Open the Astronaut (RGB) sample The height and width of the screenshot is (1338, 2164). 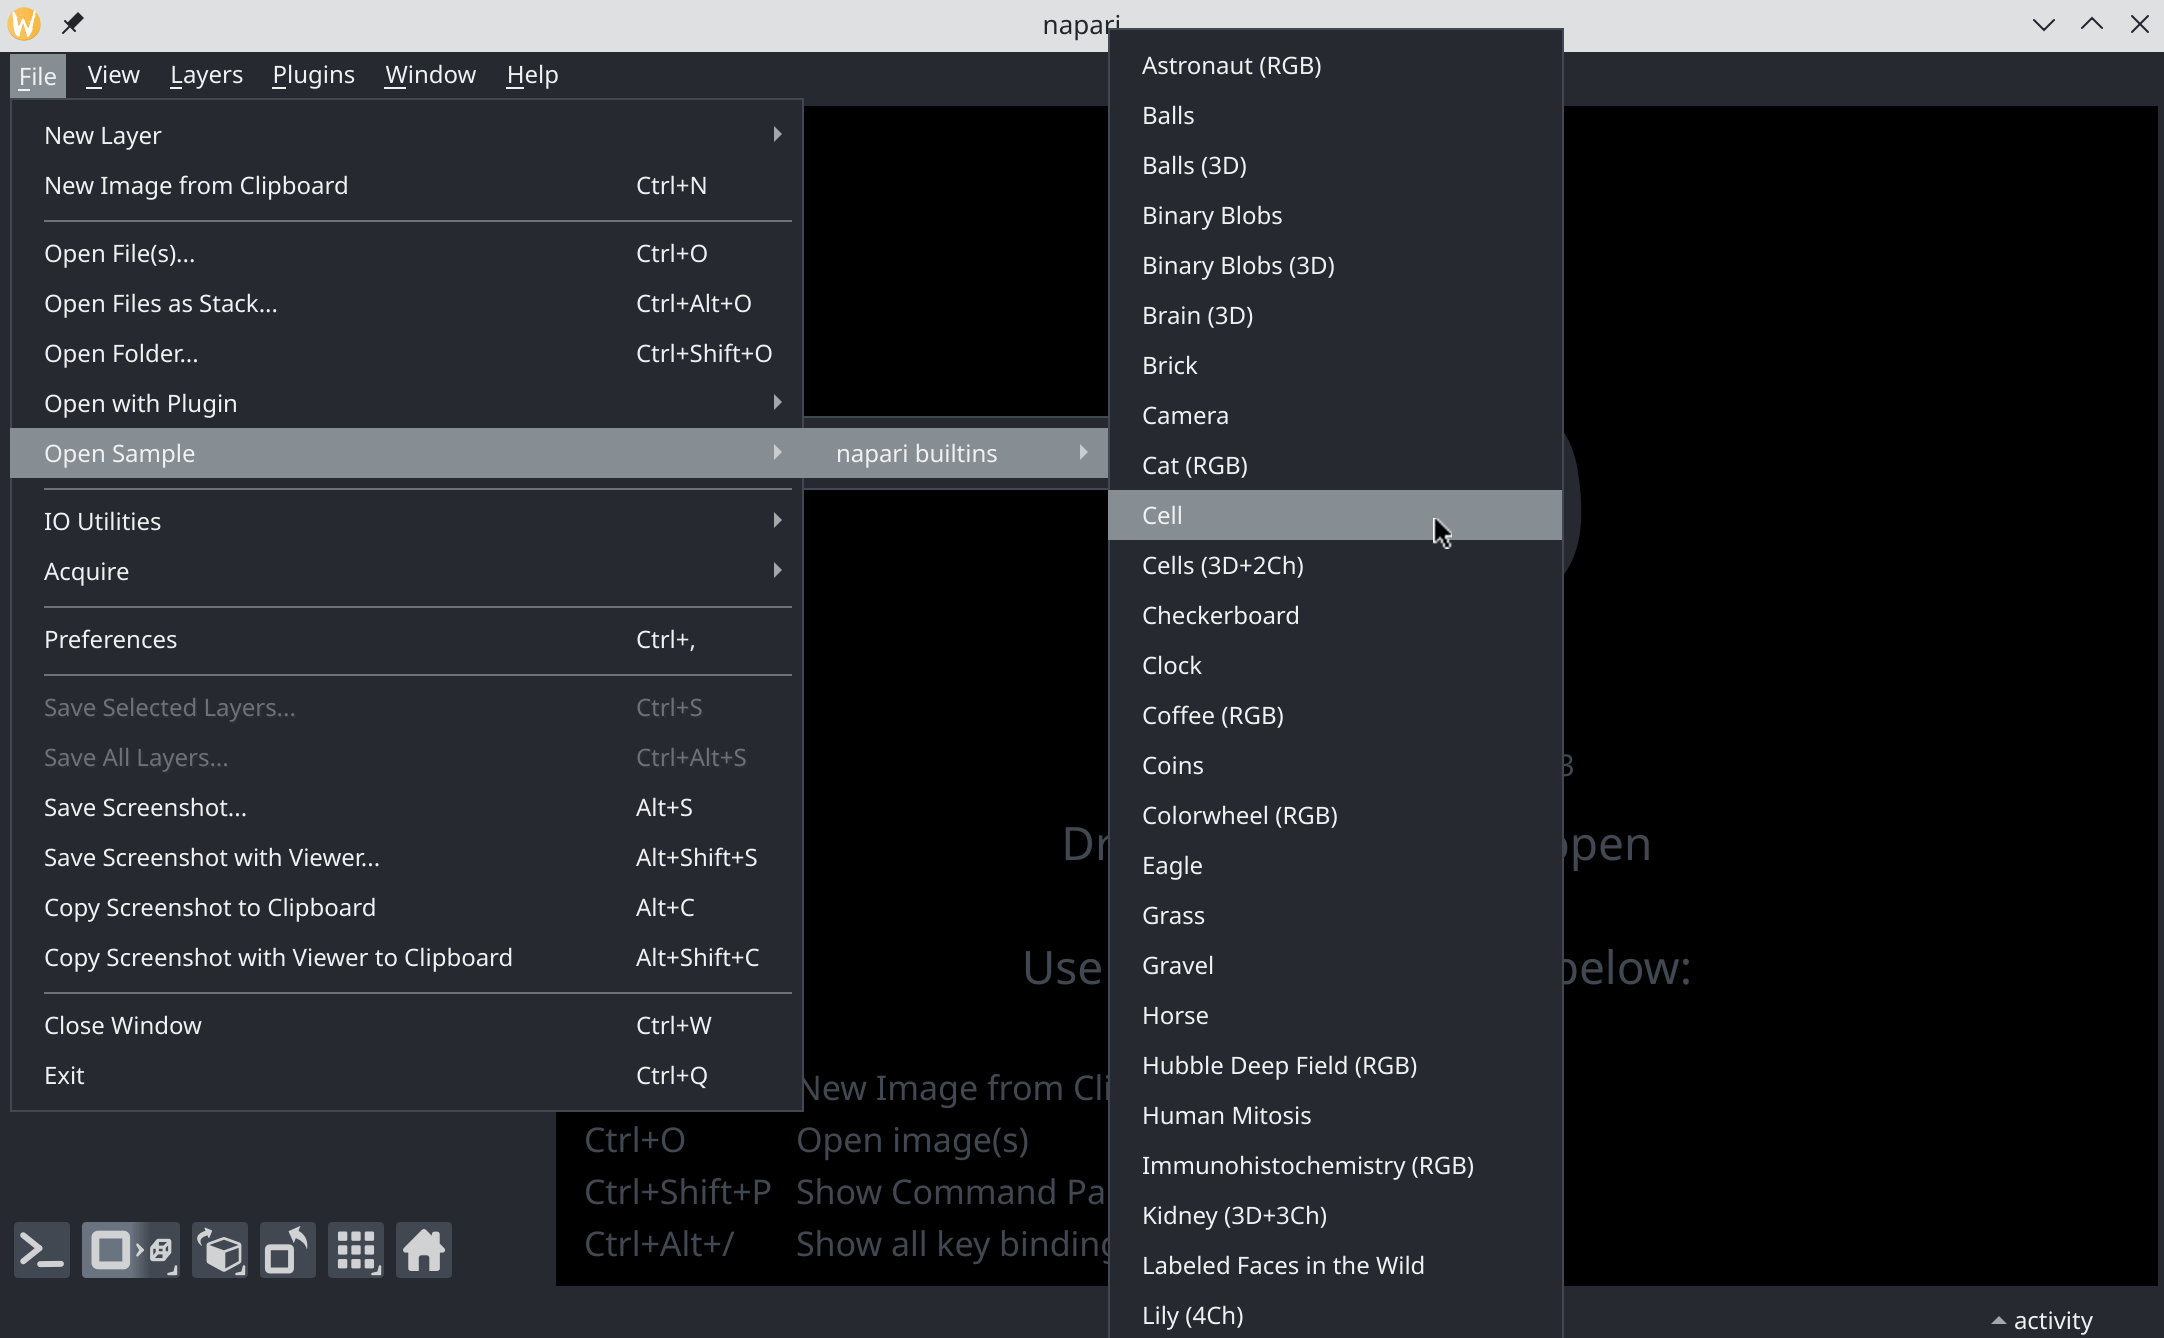click(x=1231, y=64)
